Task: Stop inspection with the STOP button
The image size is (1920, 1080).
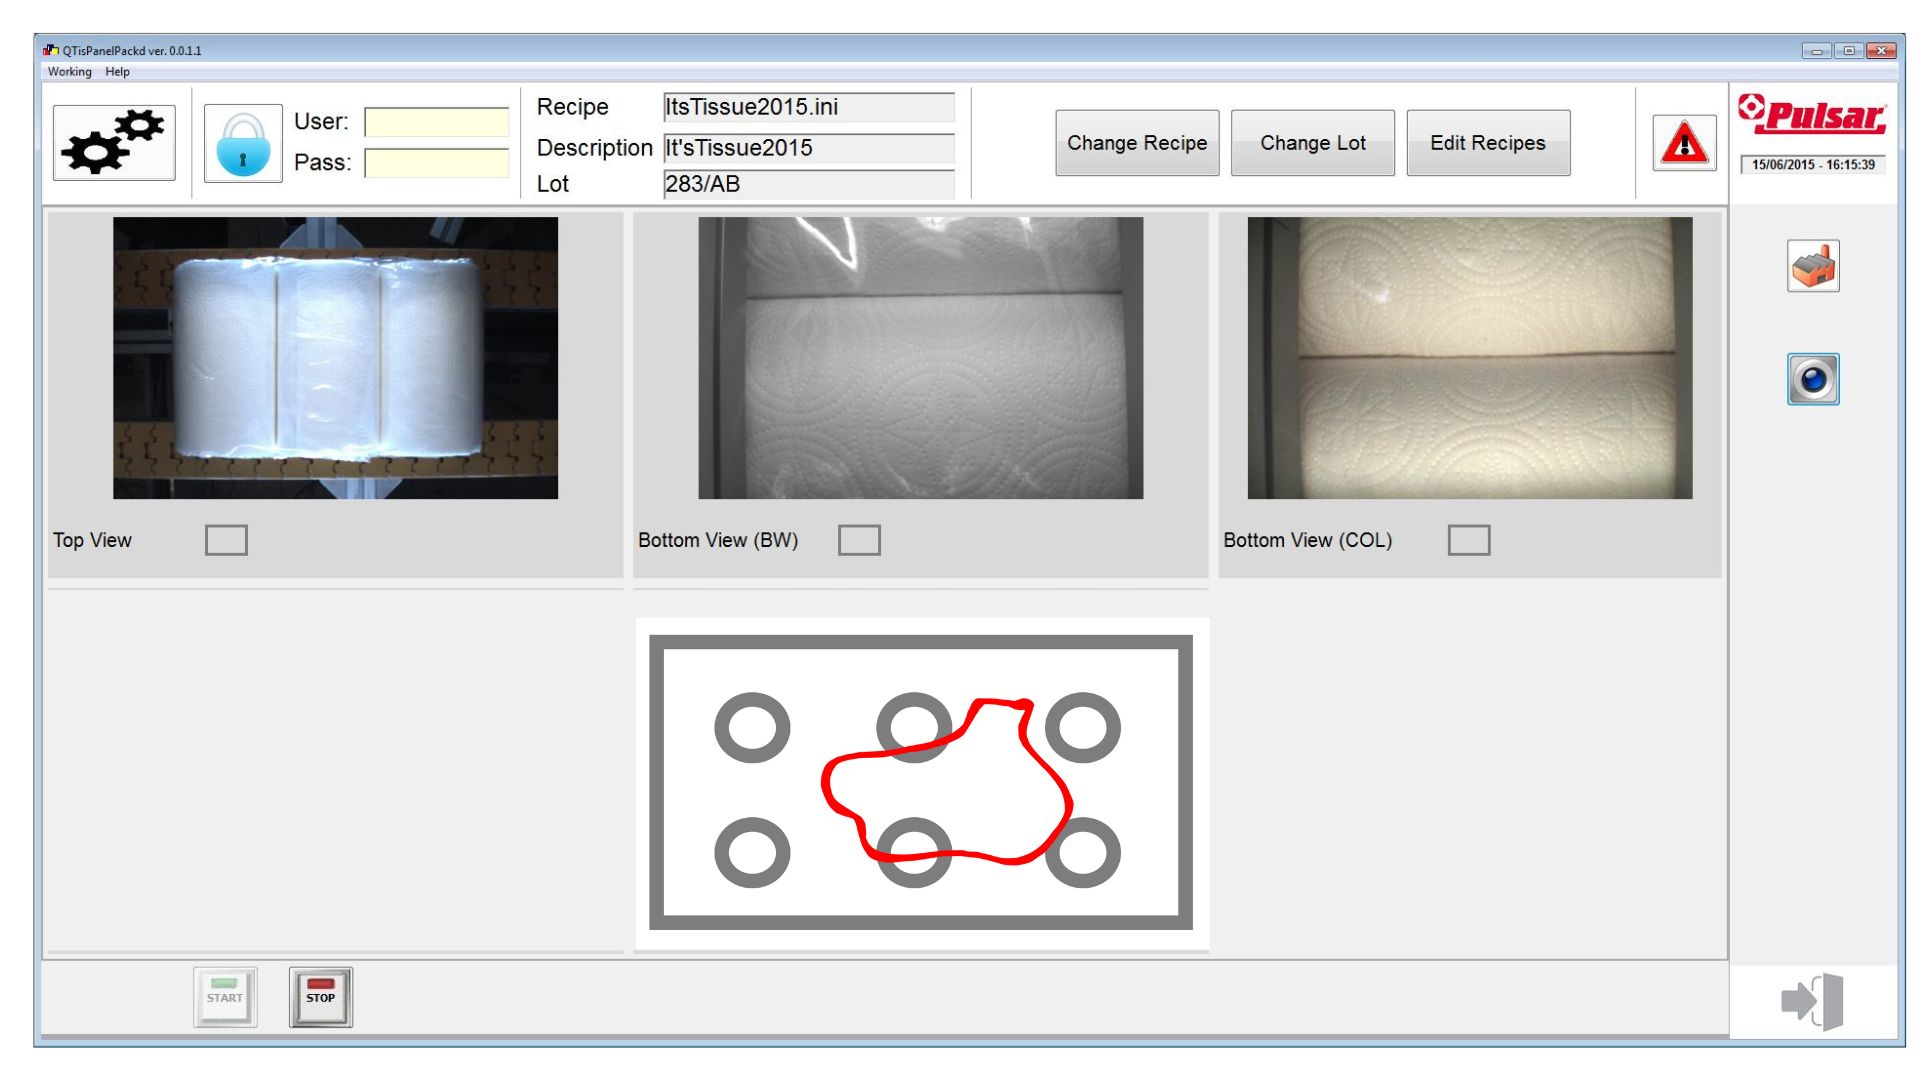Action: click(321, 997)
